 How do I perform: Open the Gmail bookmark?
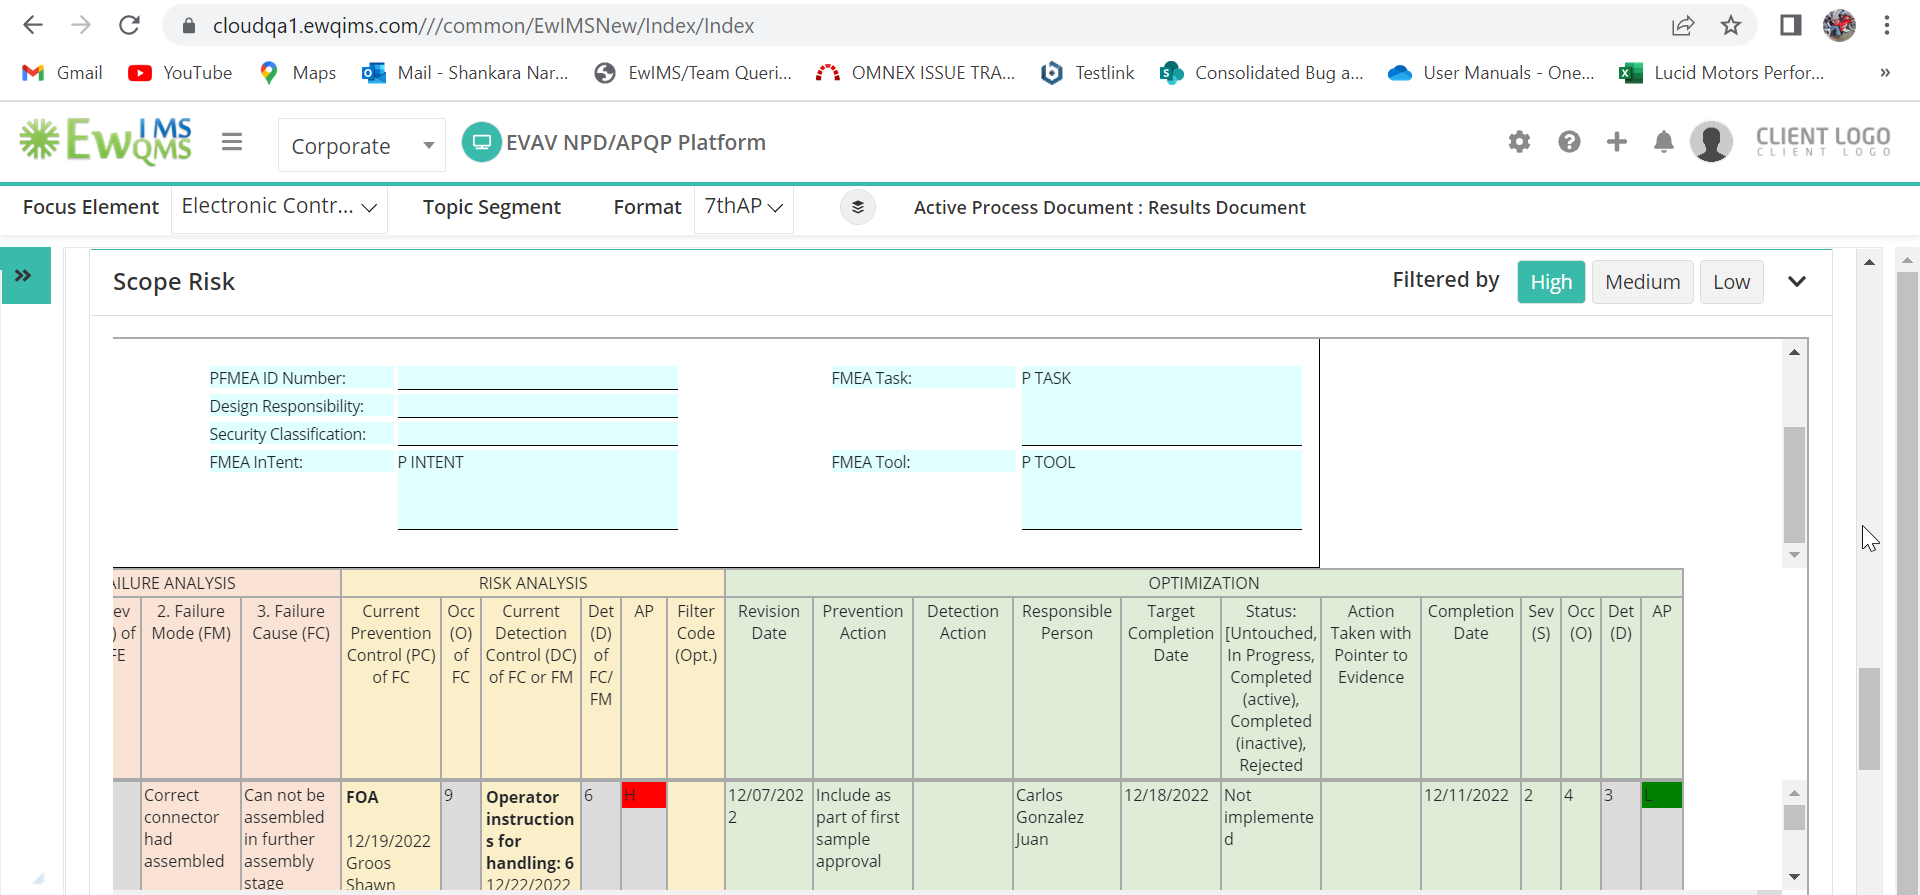(x=62, y=73)
